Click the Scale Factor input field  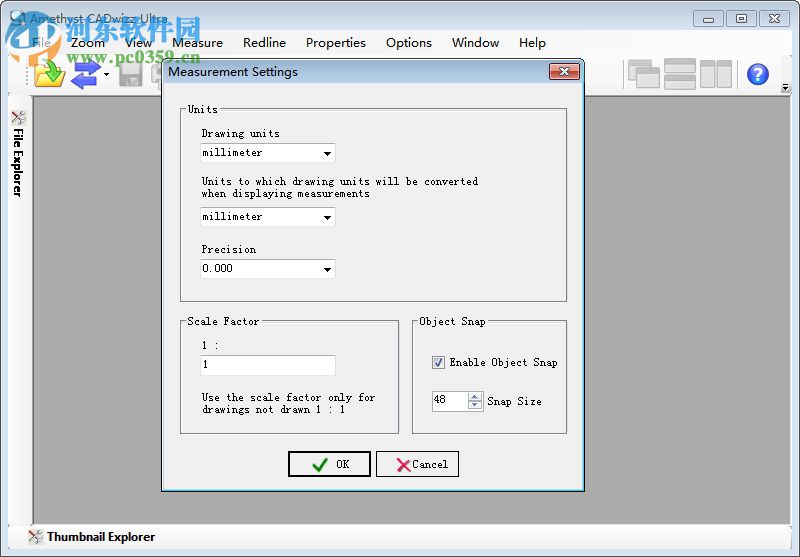(268, 365)
